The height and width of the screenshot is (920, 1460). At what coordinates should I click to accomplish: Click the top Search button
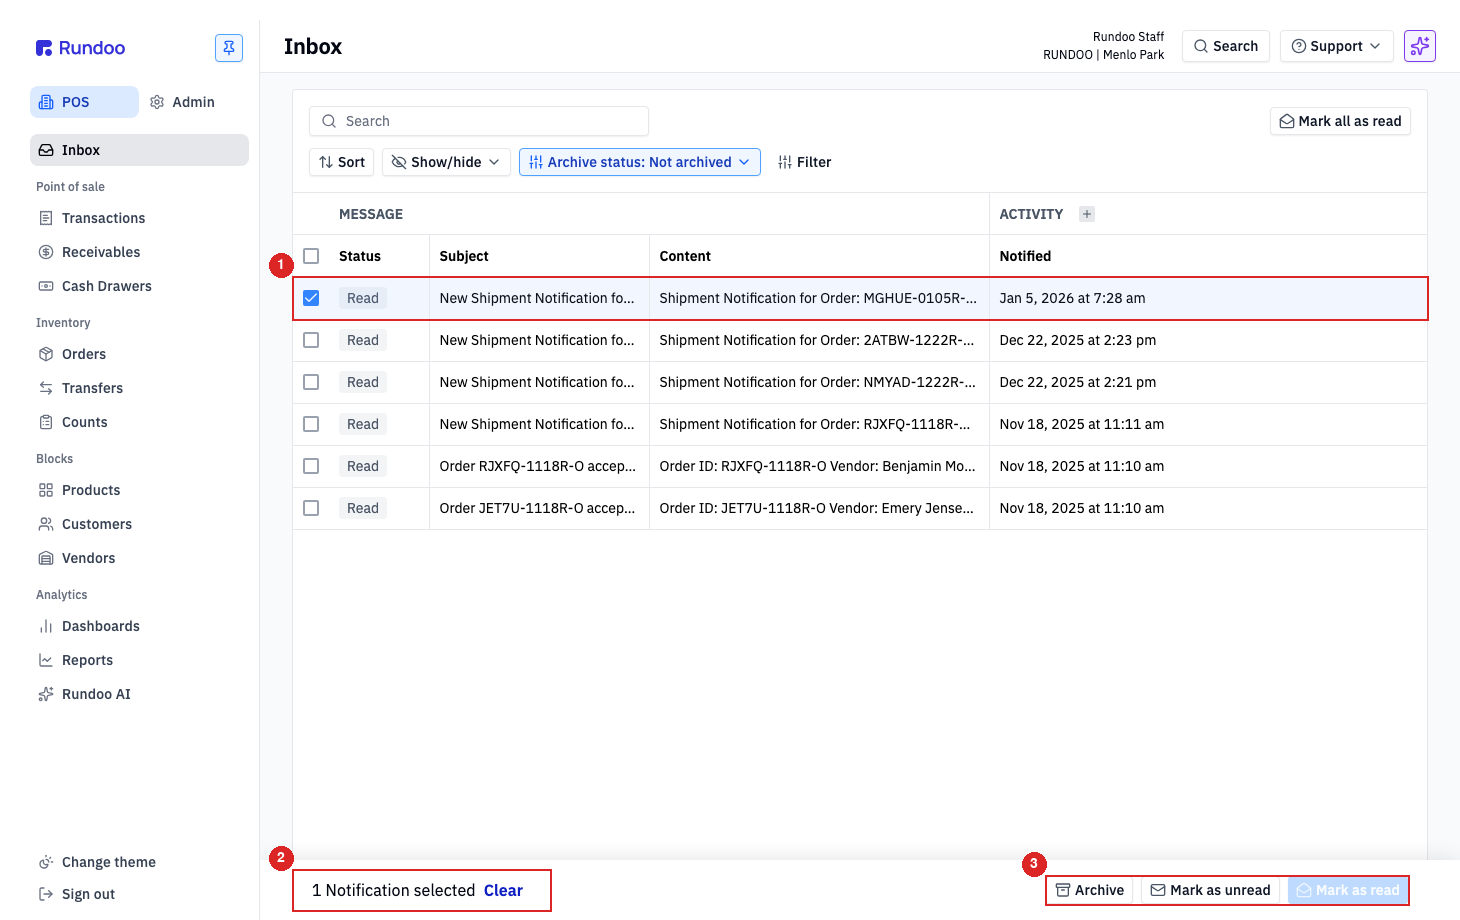click(1226, 46)
